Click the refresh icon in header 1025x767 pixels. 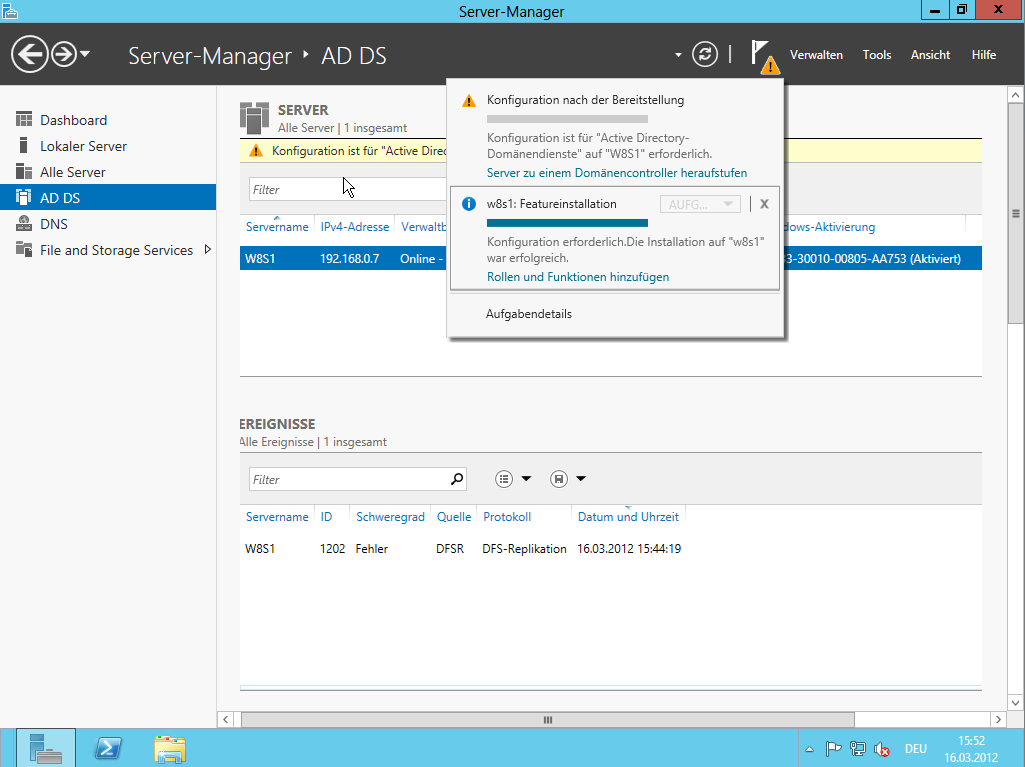pyautogui.click(x=705, y=54)
